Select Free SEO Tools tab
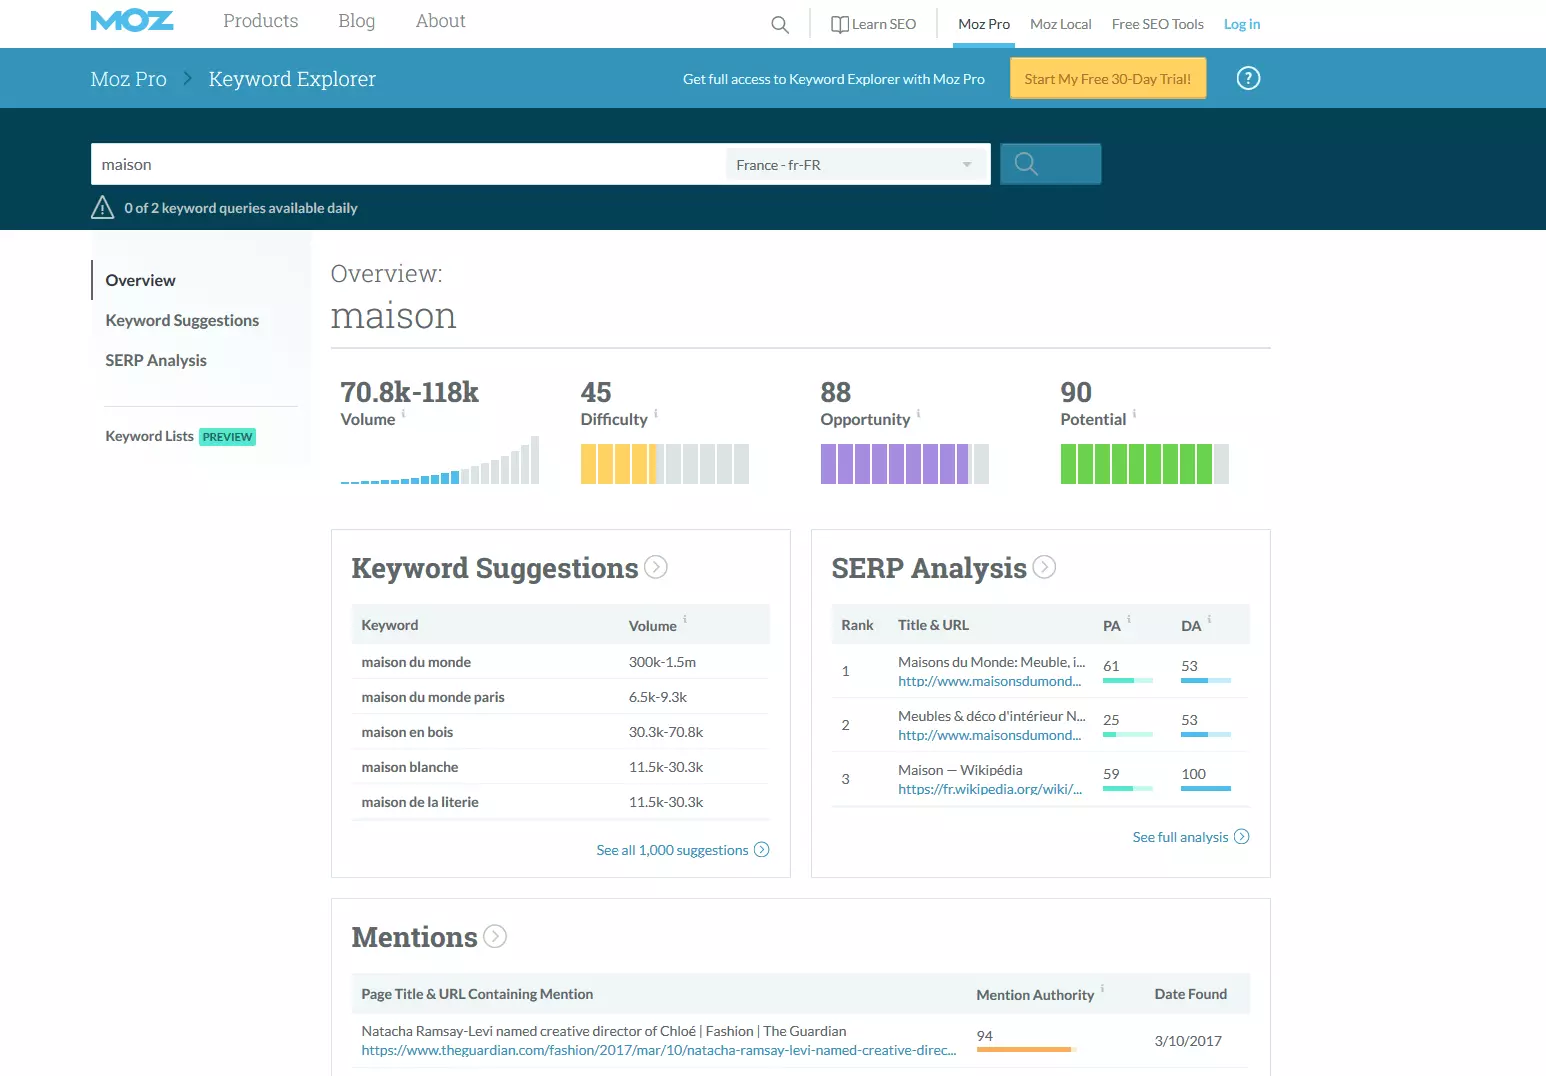Image resolution: width=1546 pixels, height=1076 pixels. [x=1157, y=24]
